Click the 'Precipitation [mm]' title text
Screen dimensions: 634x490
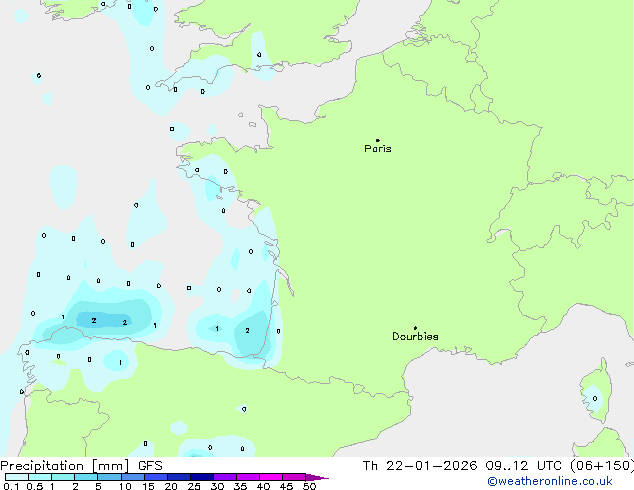(65, 466)
